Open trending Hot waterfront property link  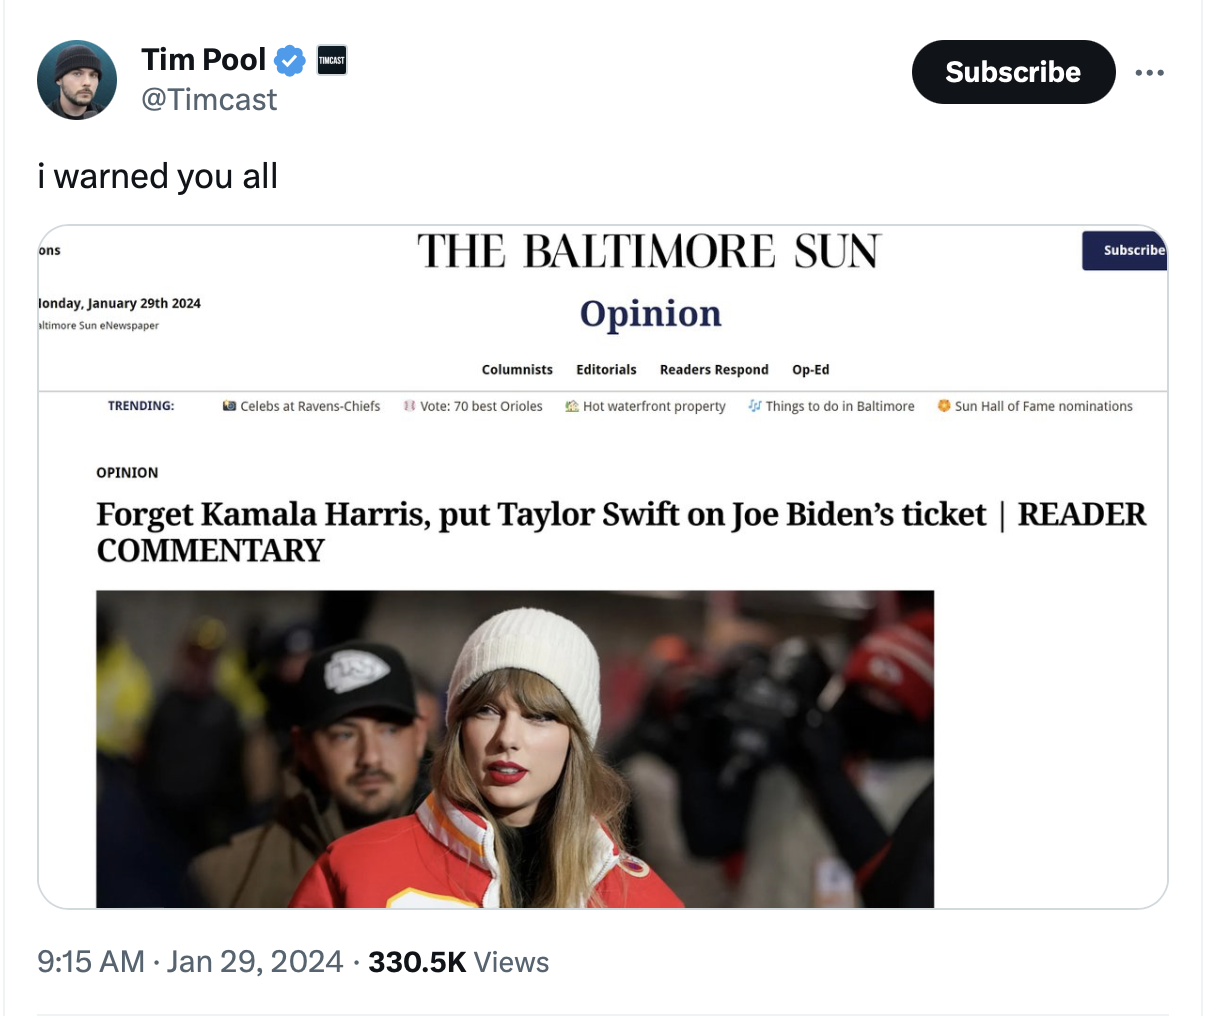pos(654,406)
